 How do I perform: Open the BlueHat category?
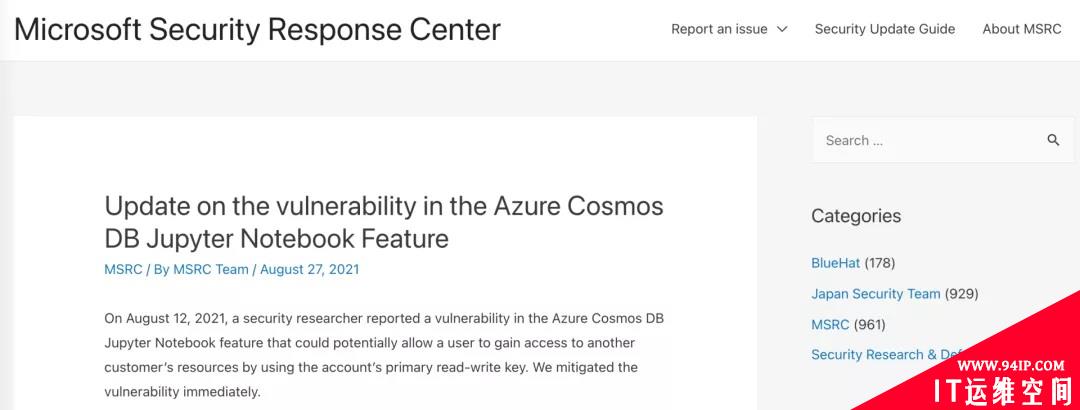pyautogui.click(x=835, y=263)
